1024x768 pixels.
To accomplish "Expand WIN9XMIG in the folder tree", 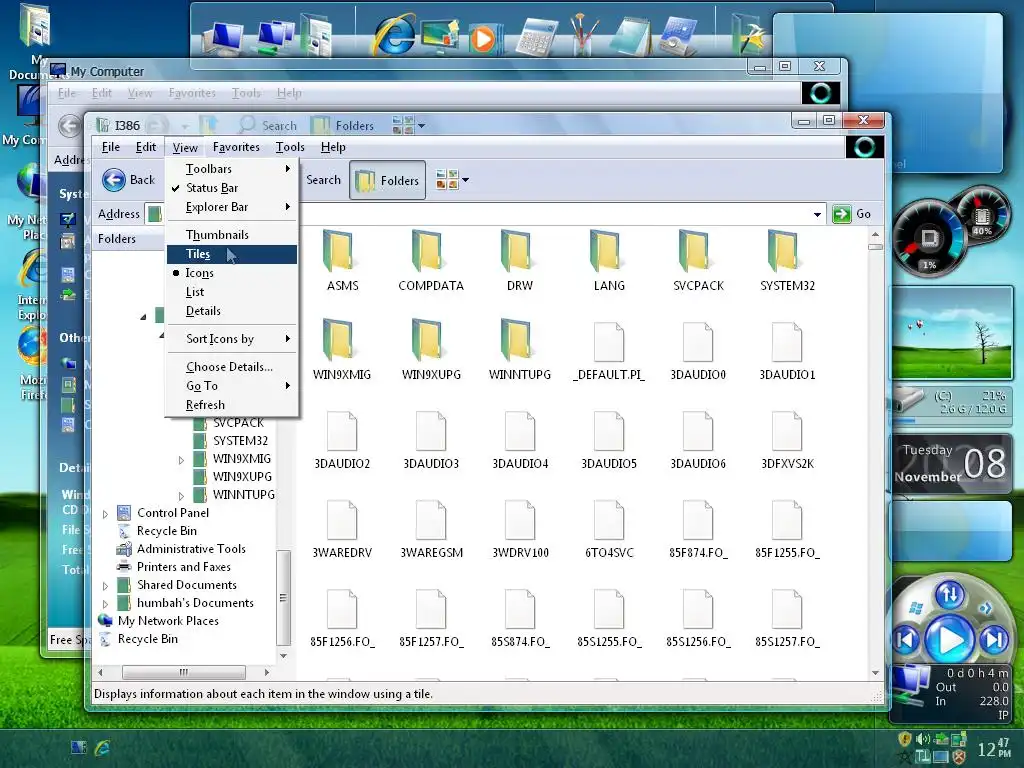I will coord(181,460).
